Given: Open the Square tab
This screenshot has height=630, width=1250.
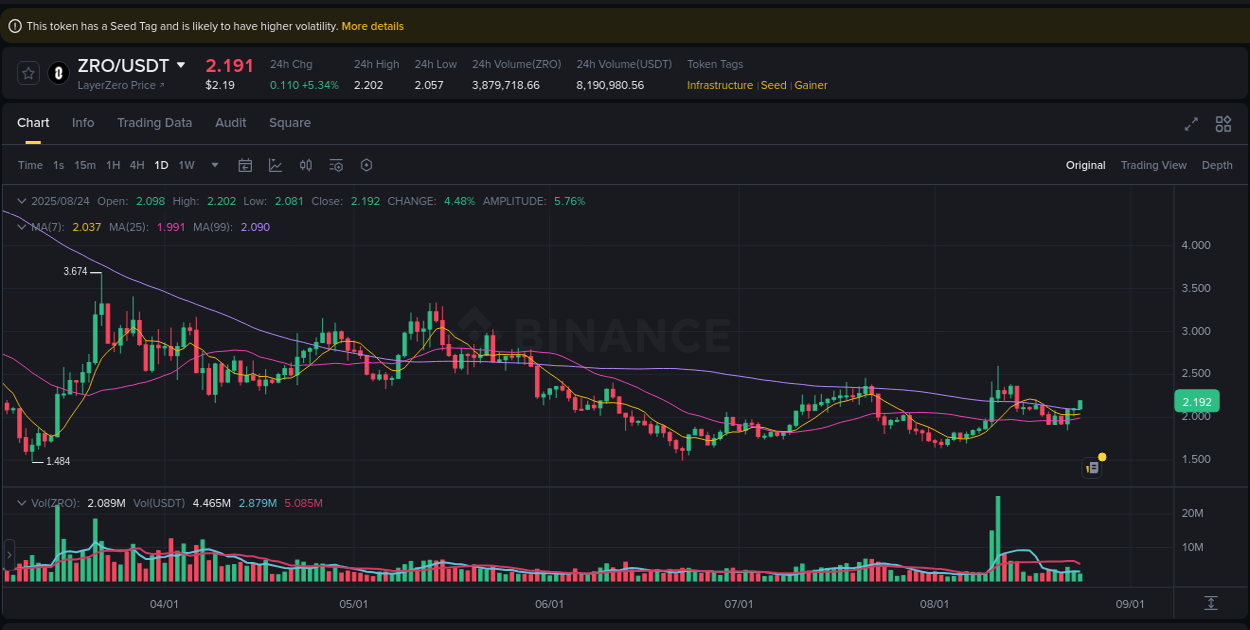Looking at the screenshot, I should pos(290,122).
